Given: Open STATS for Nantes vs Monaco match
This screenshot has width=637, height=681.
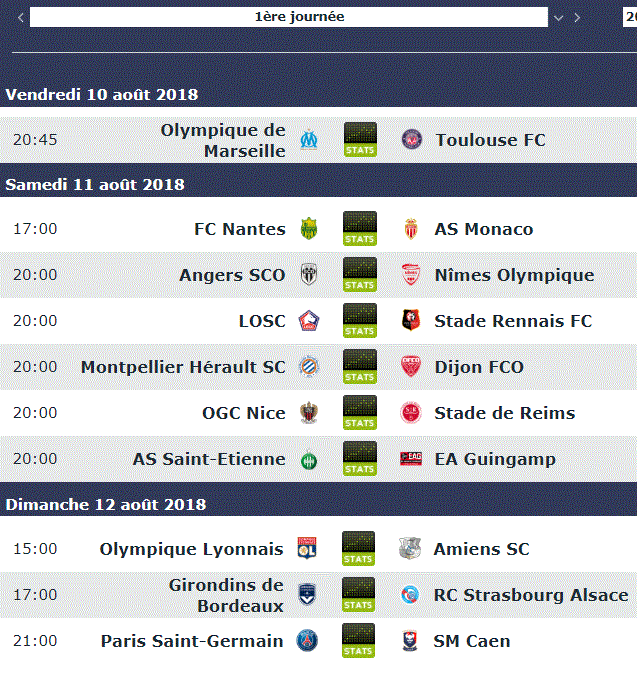Looking at the screenshot, I should click(360, 228).
